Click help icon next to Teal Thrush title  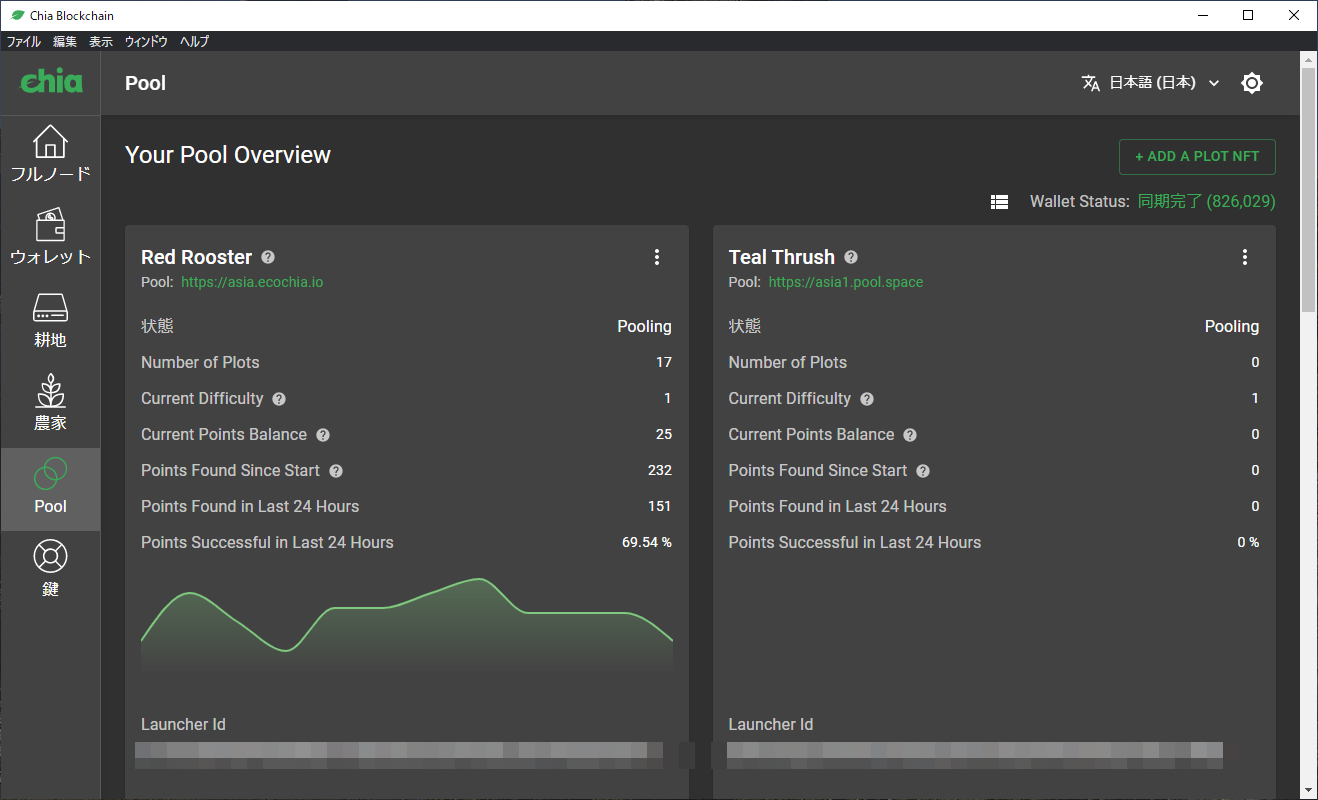[x=851, y=257]
